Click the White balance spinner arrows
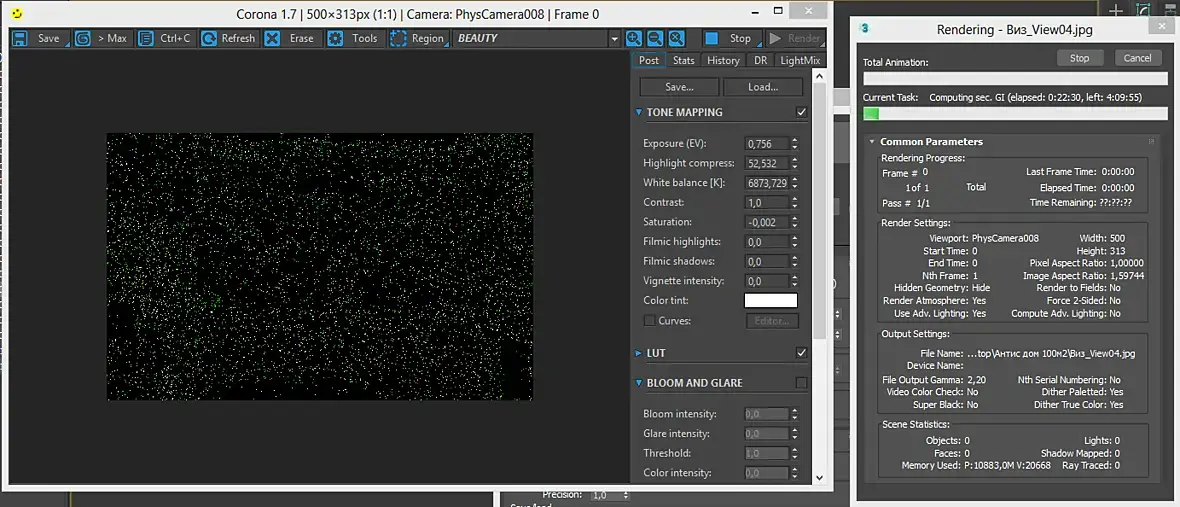 (x=795, y=183)
